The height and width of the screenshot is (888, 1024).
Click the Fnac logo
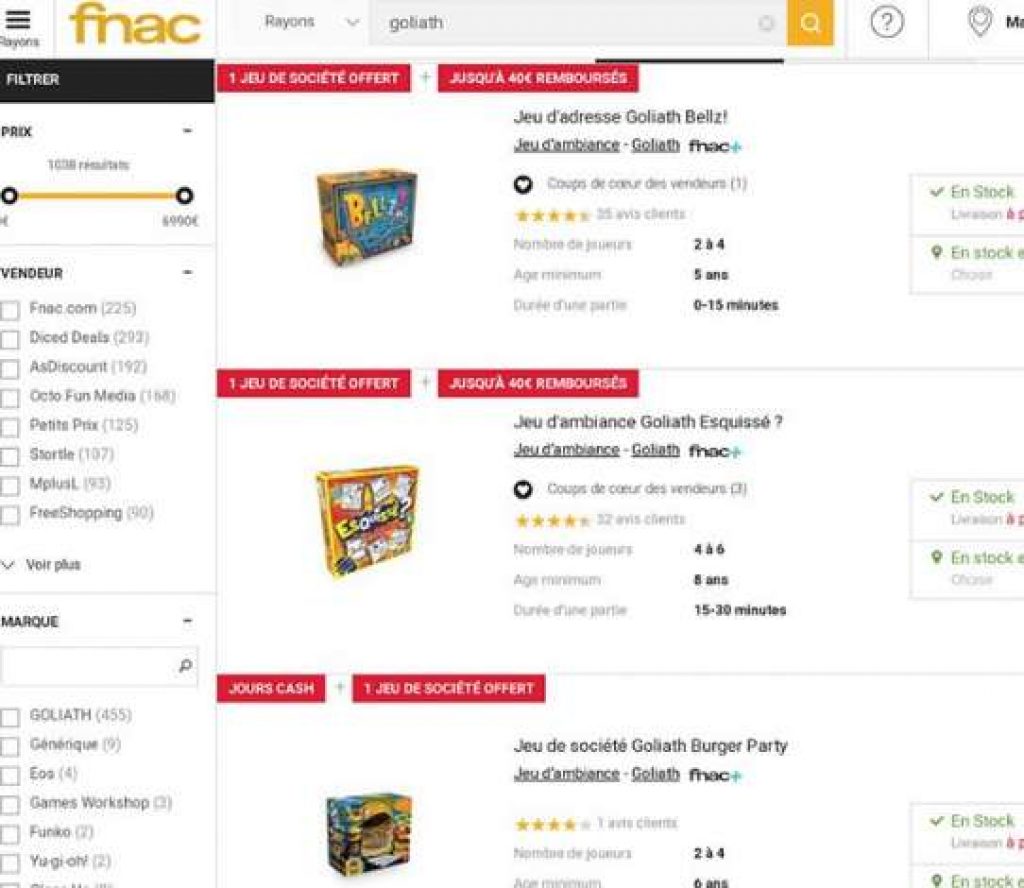(x=135, y=25)
